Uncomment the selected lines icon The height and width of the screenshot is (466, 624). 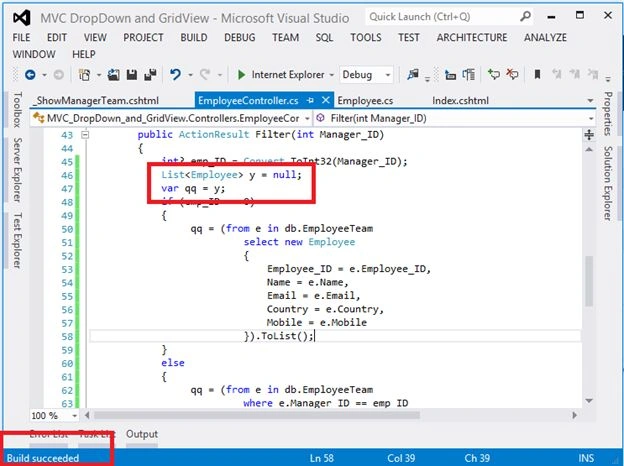pos(512,74)
